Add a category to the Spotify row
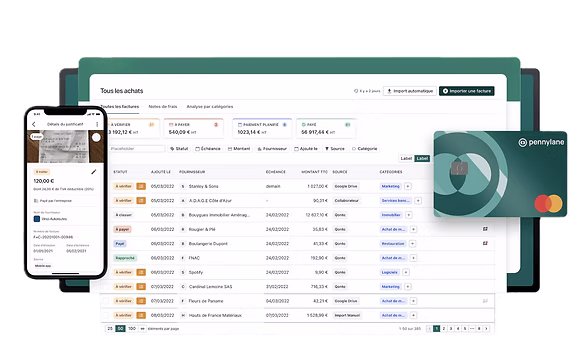The width and height of the screenshot is (584, 364). [406, 272]
